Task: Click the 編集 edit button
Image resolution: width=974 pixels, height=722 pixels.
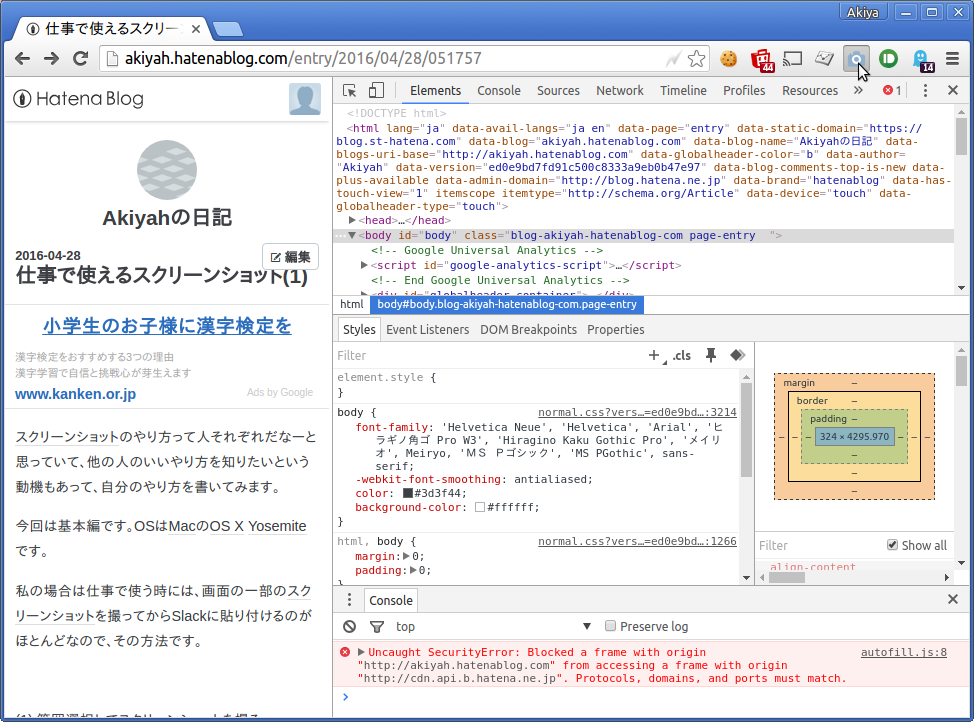Action: [291, 257]
